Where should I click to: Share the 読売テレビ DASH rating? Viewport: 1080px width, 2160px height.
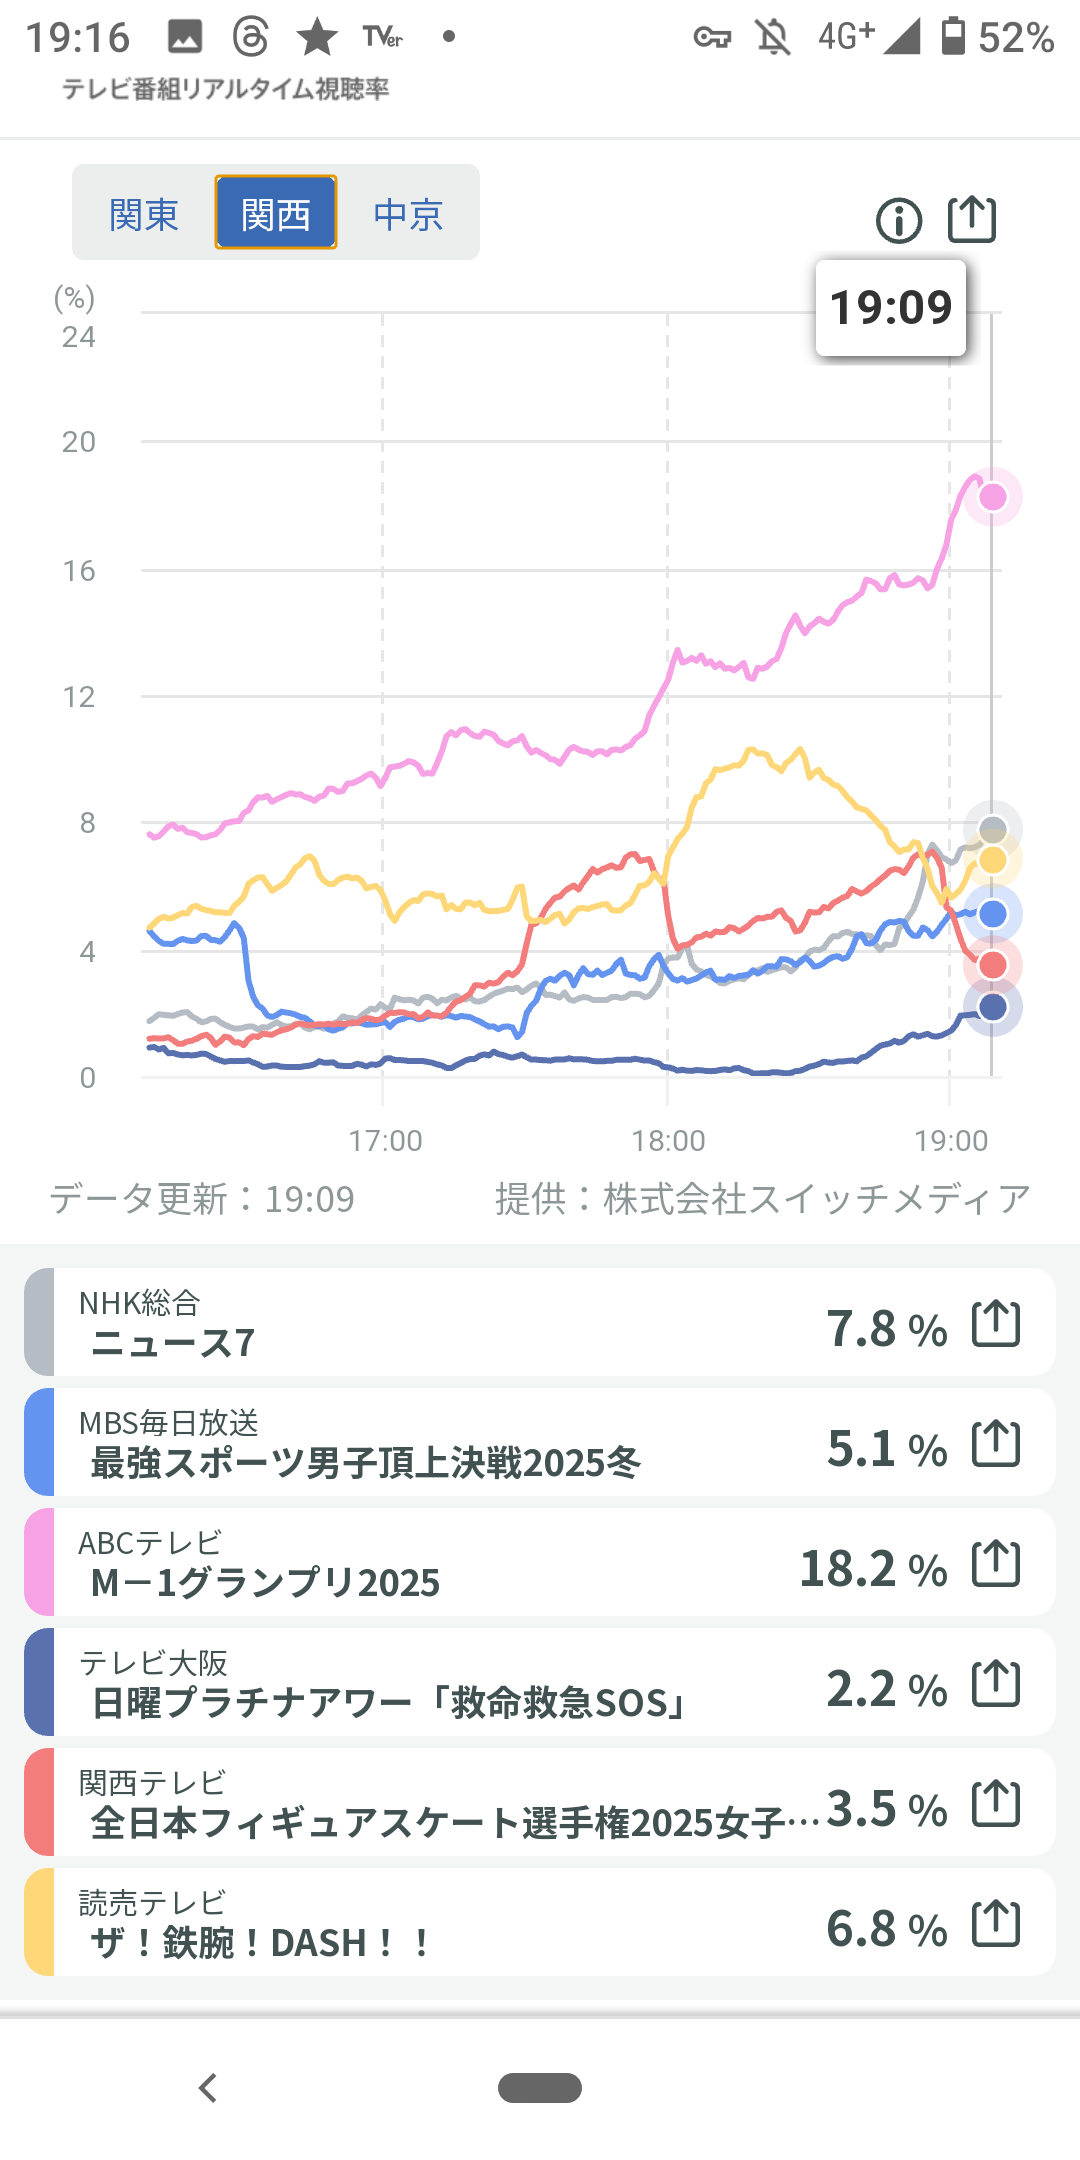click(x=996, y=1924)
